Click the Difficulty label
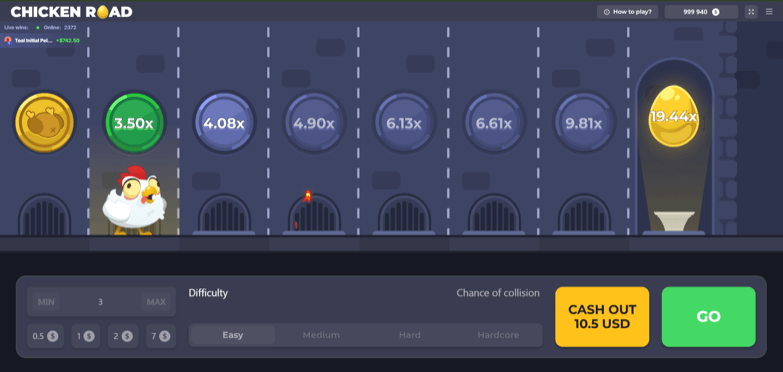 (208, 293)
